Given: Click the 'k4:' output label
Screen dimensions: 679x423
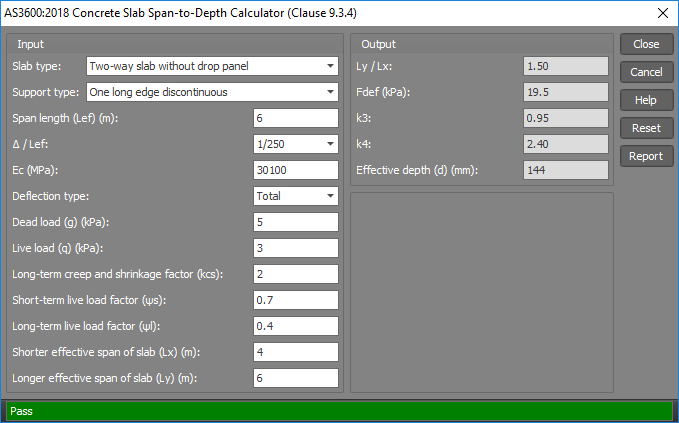Looking at the screenshot, I should 364,144.
